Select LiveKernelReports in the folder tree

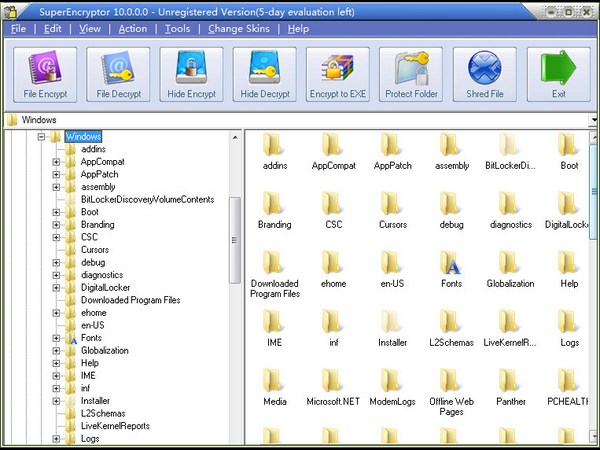coord(115,426)
